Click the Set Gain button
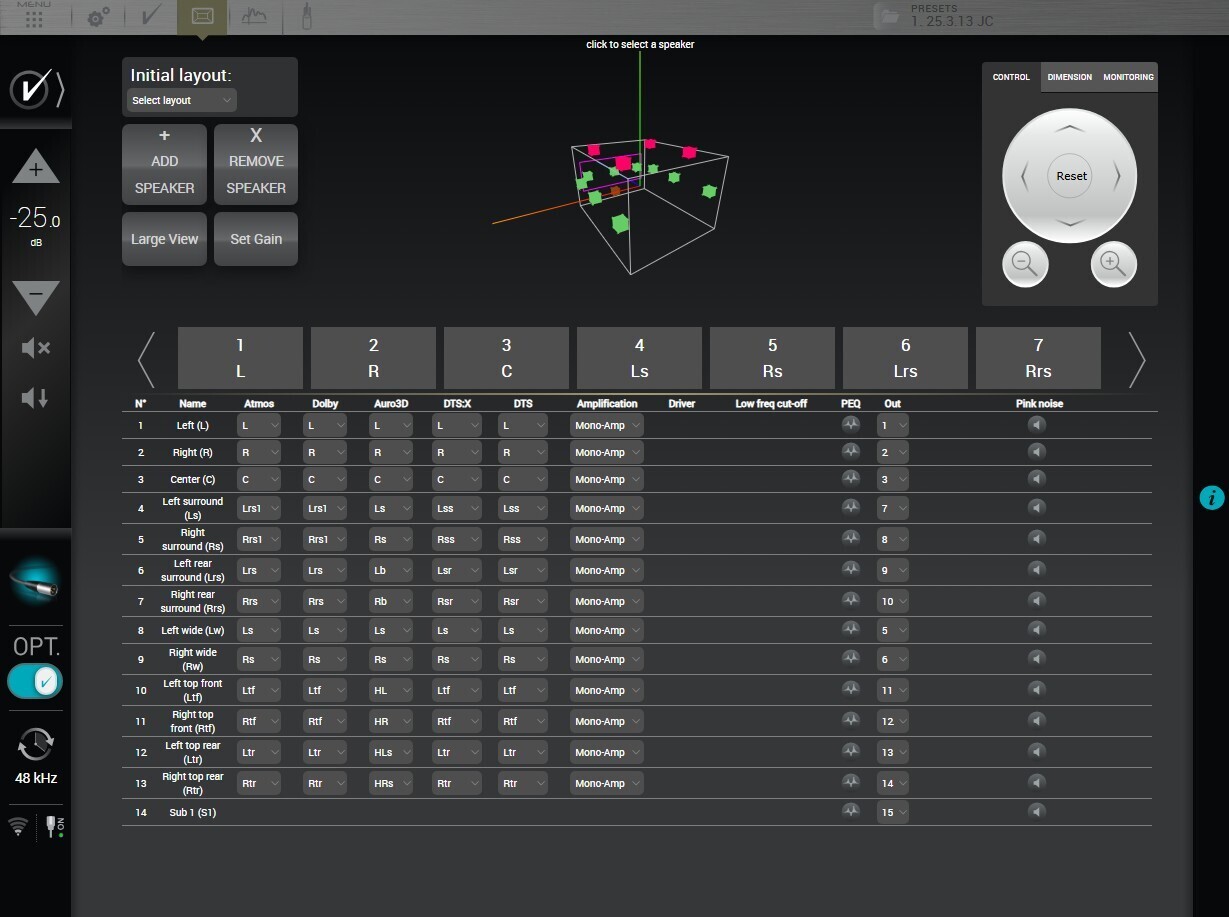1229x917 pixels. 256,239
